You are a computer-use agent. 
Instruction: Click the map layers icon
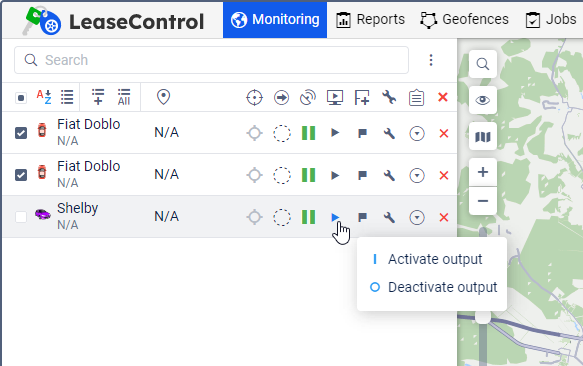[483, 137]
